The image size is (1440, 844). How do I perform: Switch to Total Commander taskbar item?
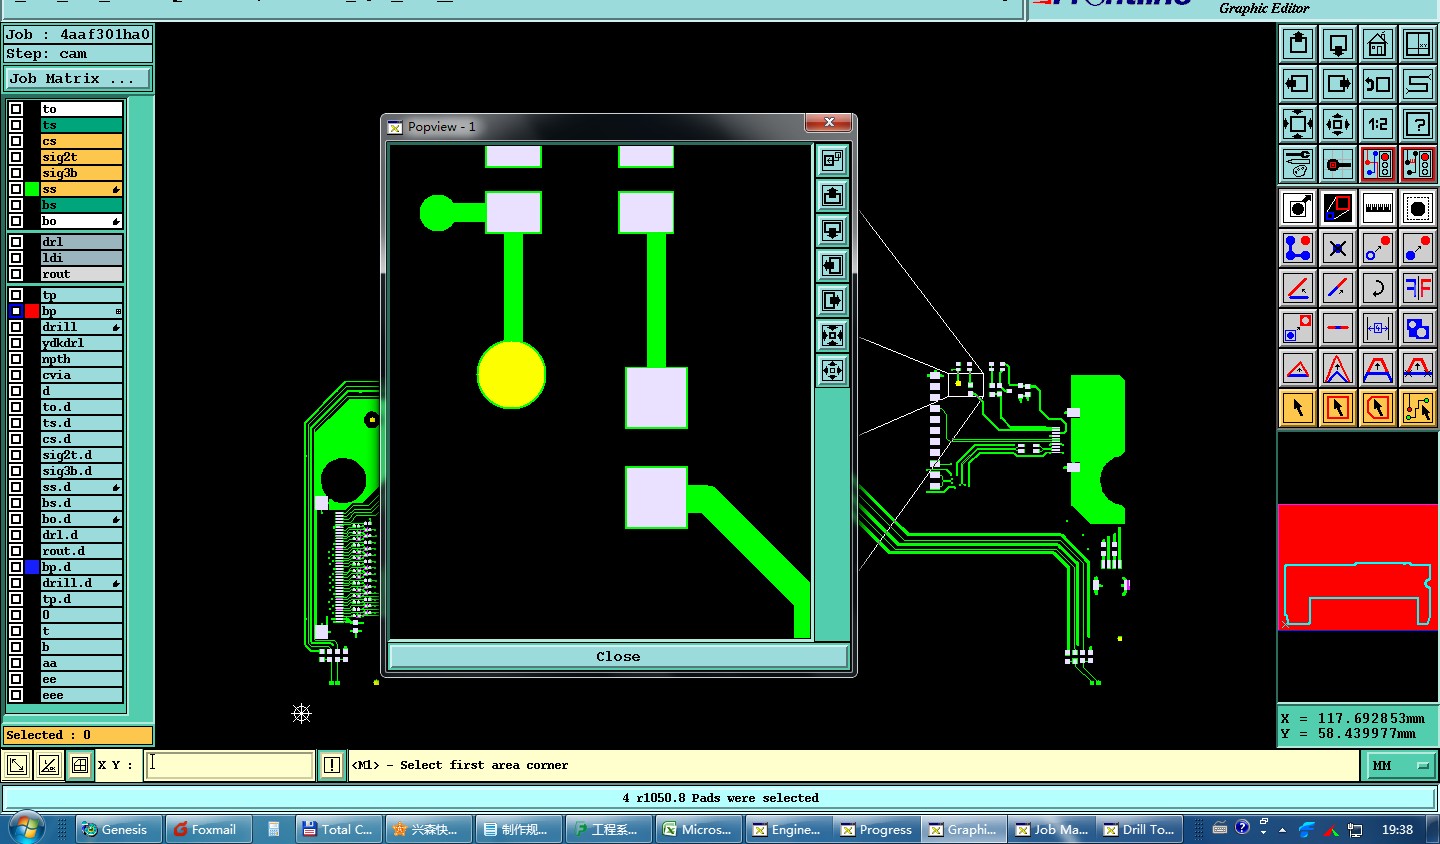[x=339, y=829]
